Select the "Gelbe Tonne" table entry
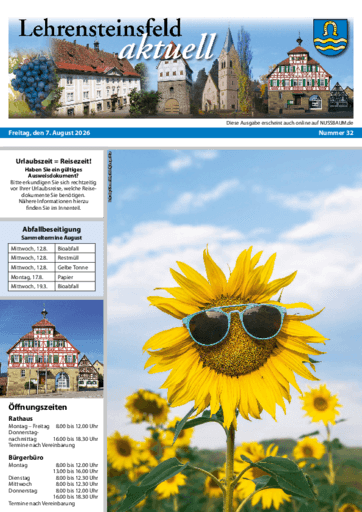 [73, 267]
